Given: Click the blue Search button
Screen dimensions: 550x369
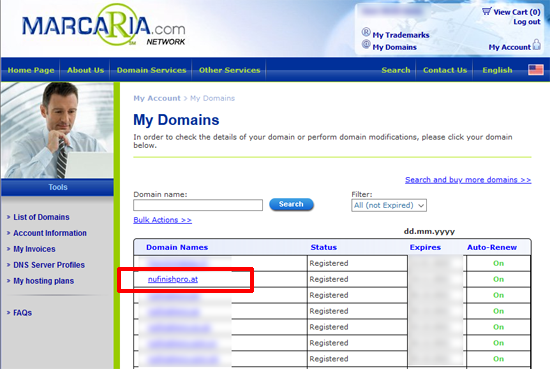Looking at the screenshot, I should (x=291, y=204).
